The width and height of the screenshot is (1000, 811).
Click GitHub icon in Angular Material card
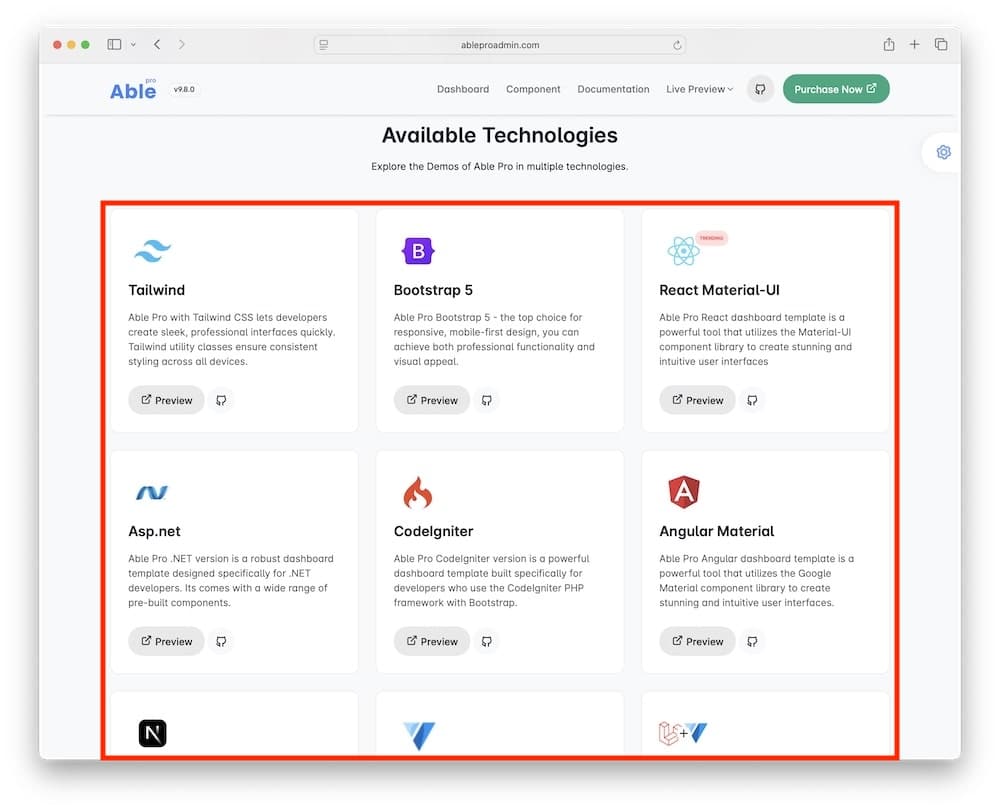point(752,641)
